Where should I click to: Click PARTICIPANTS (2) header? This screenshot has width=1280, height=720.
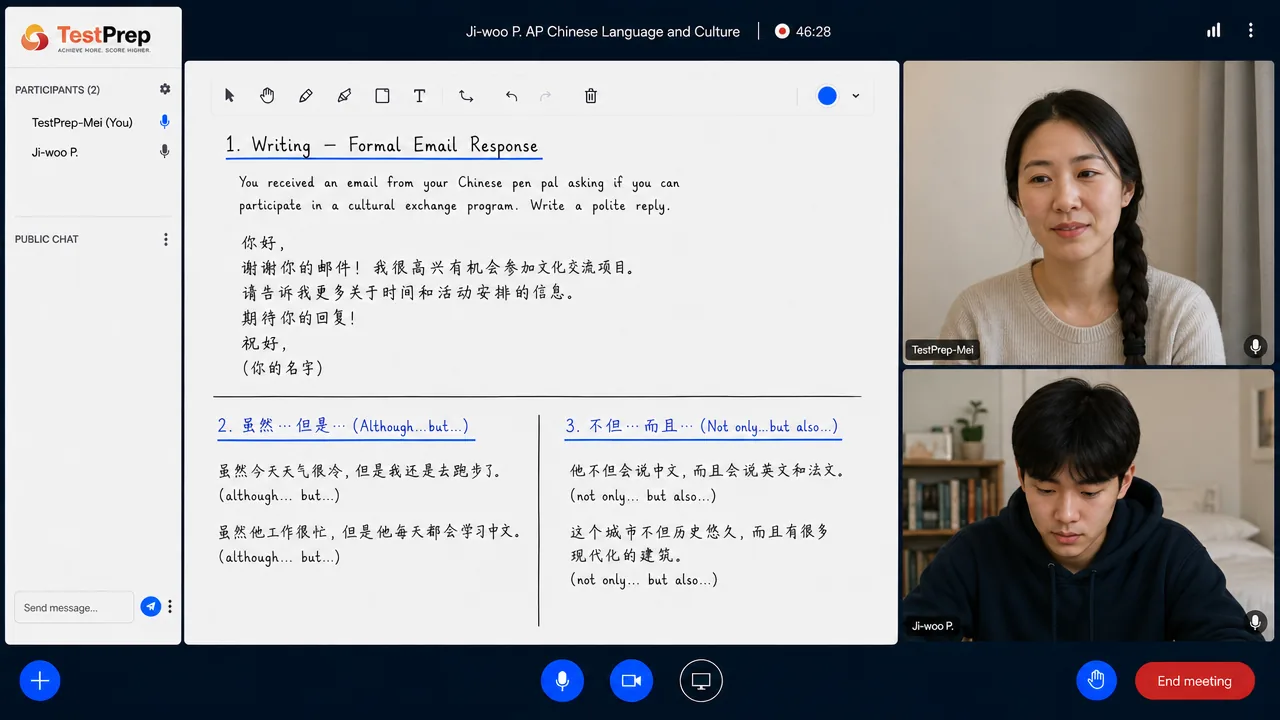point(57,90)
